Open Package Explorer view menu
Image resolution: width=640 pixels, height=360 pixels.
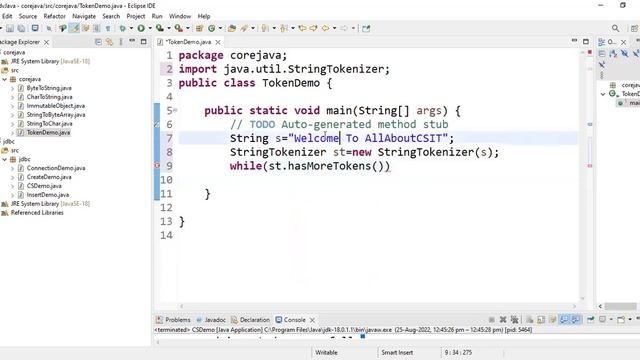[x=121, y=42]
